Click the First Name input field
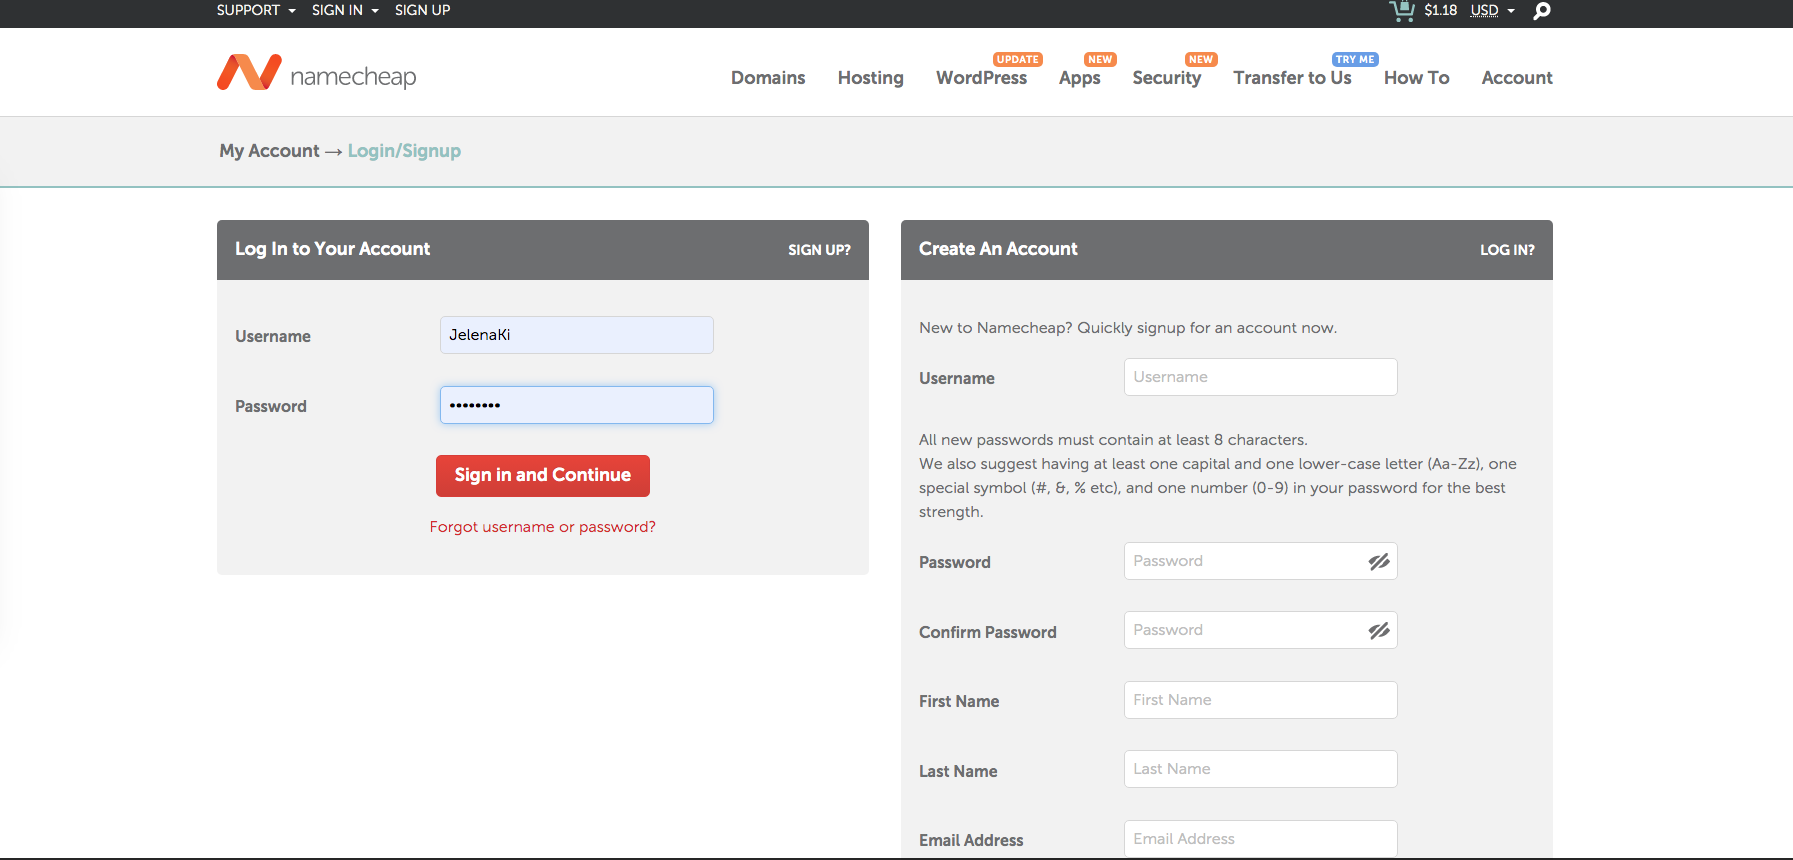This screenshot has height=860, width=1793. 1260,700
